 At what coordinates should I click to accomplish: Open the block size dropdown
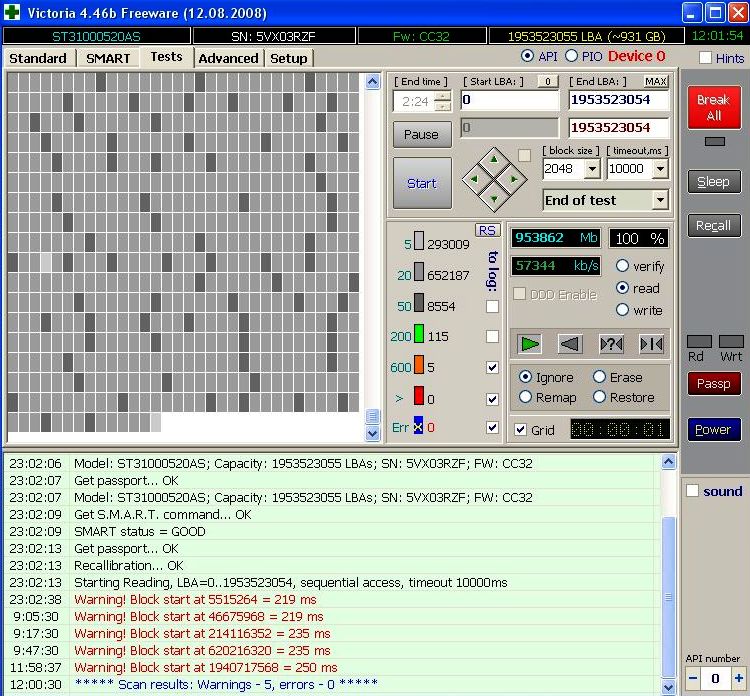592,169
